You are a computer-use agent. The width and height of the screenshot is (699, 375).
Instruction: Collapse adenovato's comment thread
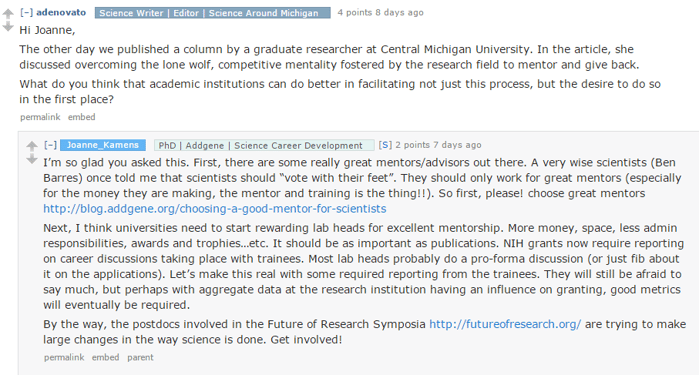[26, 12]
